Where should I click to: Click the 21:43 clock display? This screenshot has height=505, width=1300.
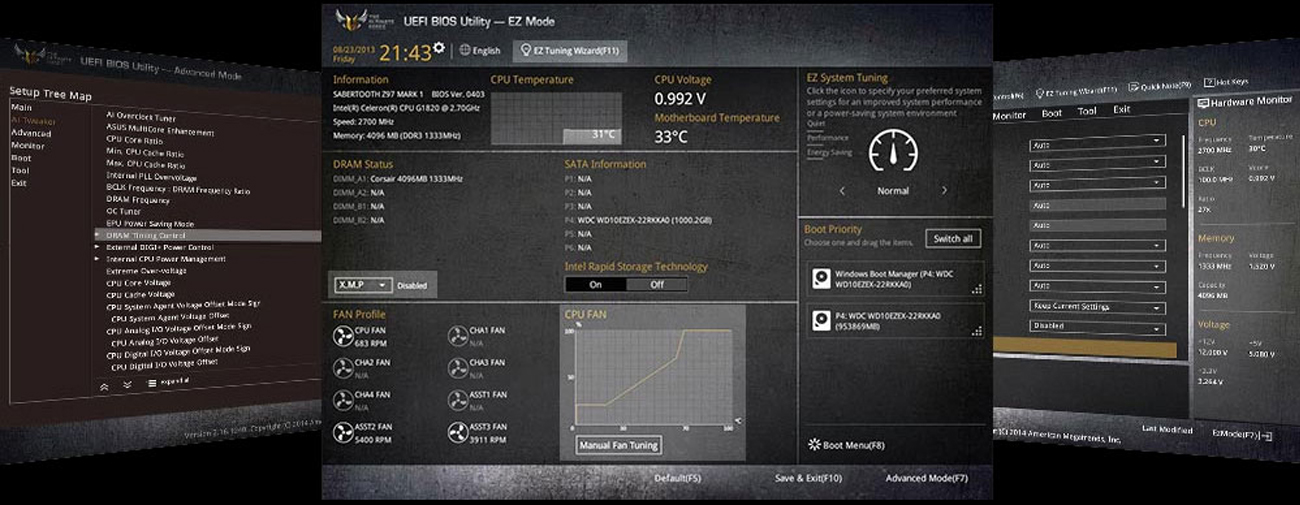pos(404,52)
